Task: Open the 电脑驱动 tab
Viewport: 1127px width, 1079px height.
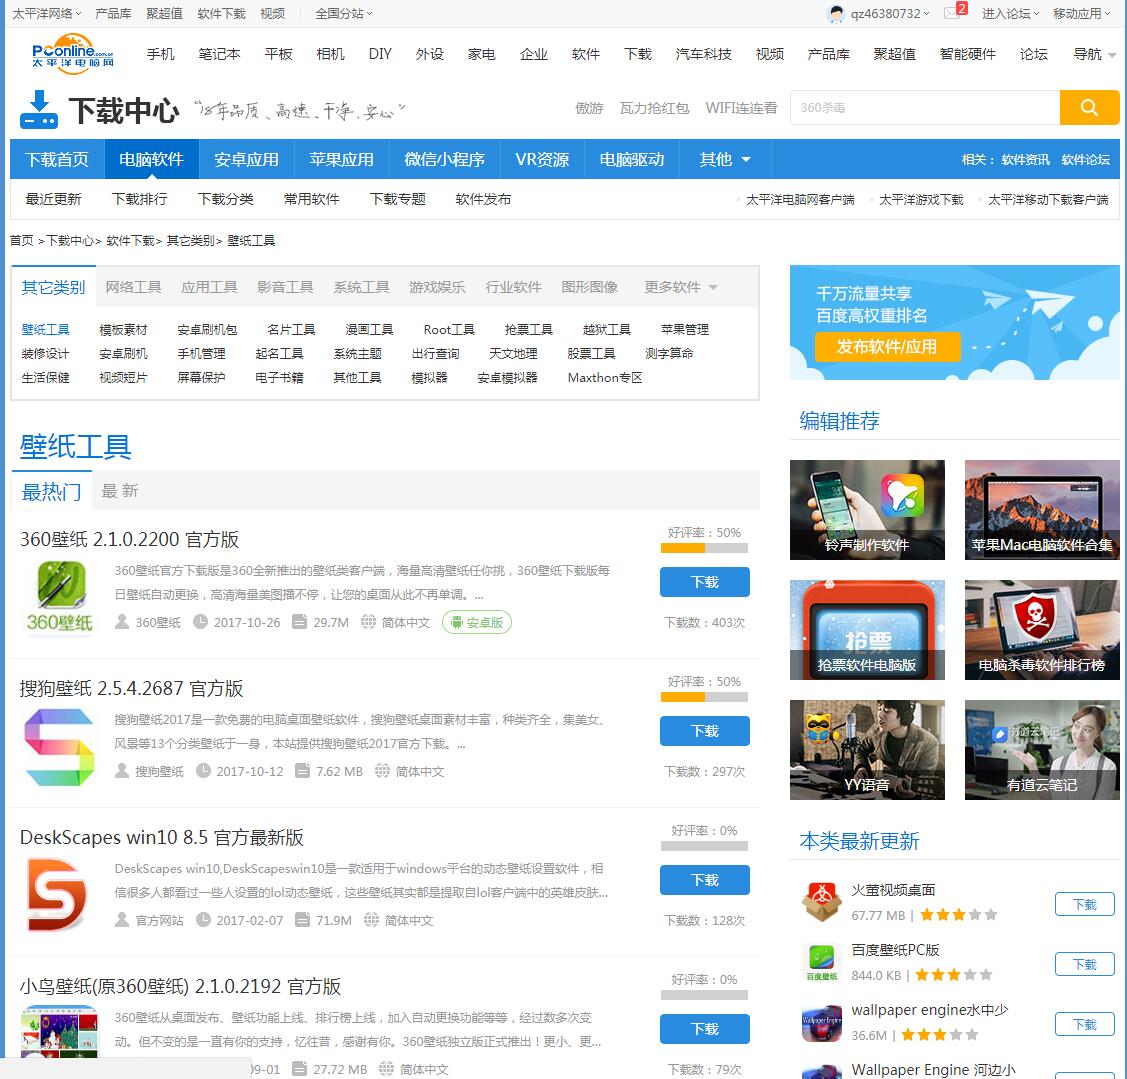Action: [x=632, y=160]
